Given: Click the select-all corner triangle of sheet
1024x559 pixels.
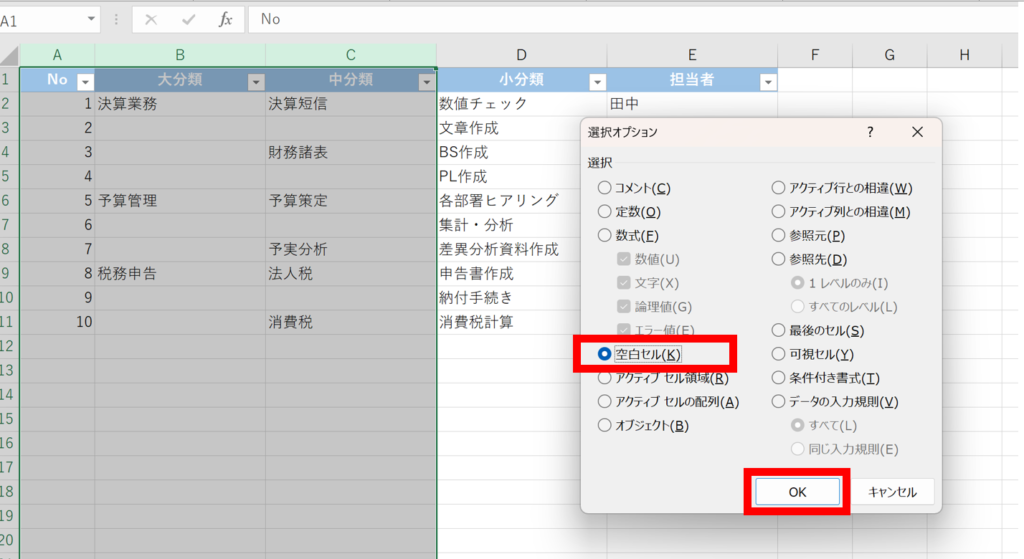Looking at the screenshot, I should coord(10,55).
